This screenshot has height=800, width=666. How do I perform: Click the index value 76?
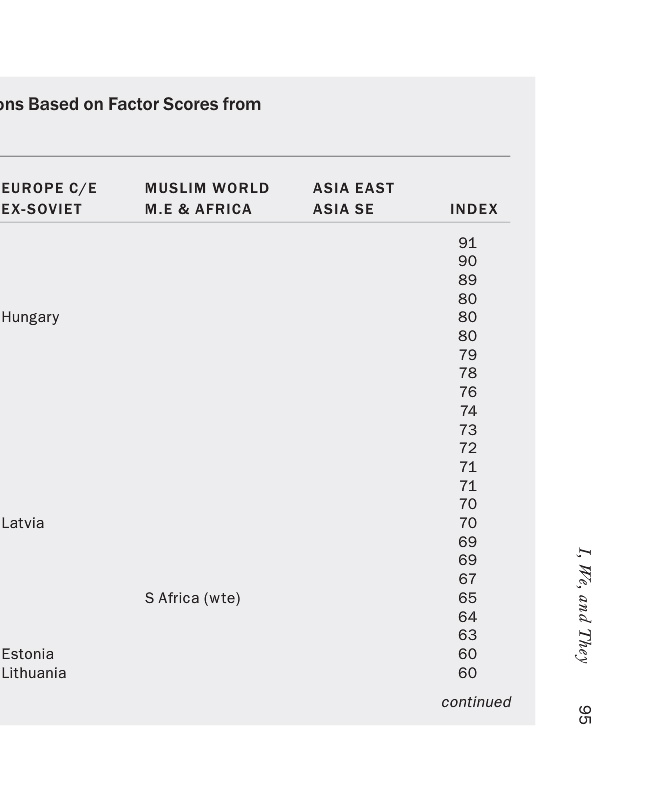tap(467, 392)
